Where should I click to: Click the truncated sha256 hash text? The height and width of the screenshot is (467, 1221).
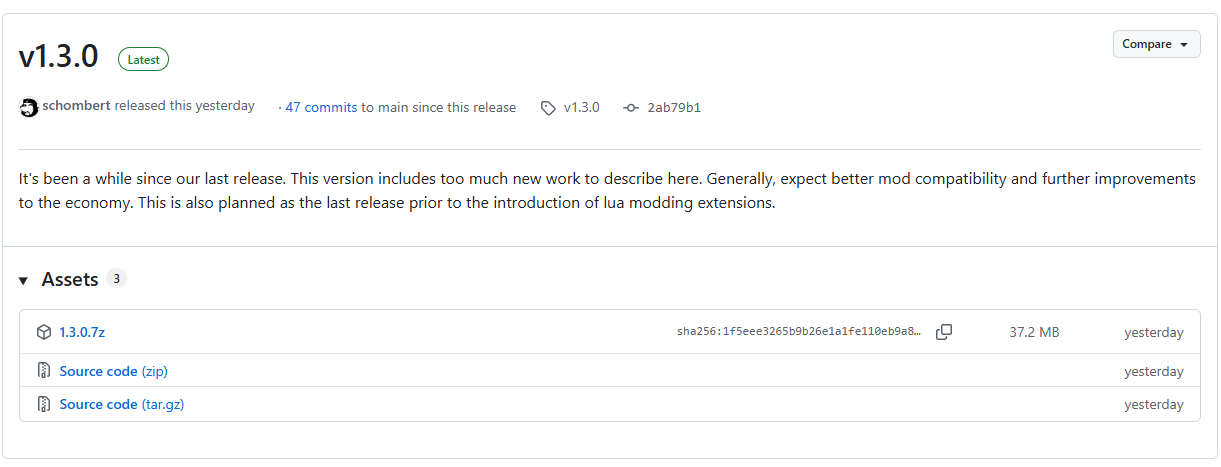point(799,332)
